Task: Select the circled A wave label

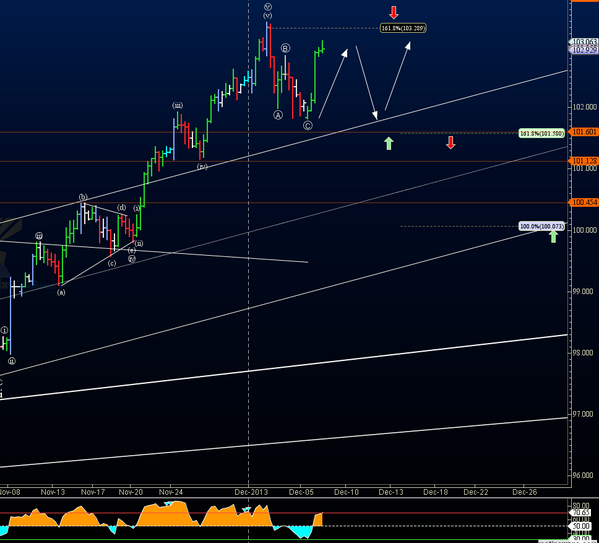Action: coord(278,115)
